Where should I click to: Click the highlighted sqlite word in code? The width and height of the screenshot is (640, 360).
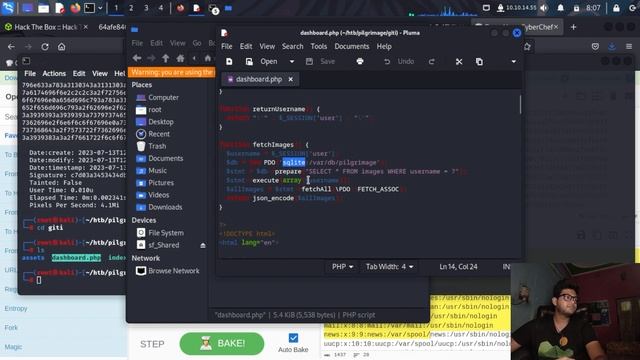click(x=294, y=162)
